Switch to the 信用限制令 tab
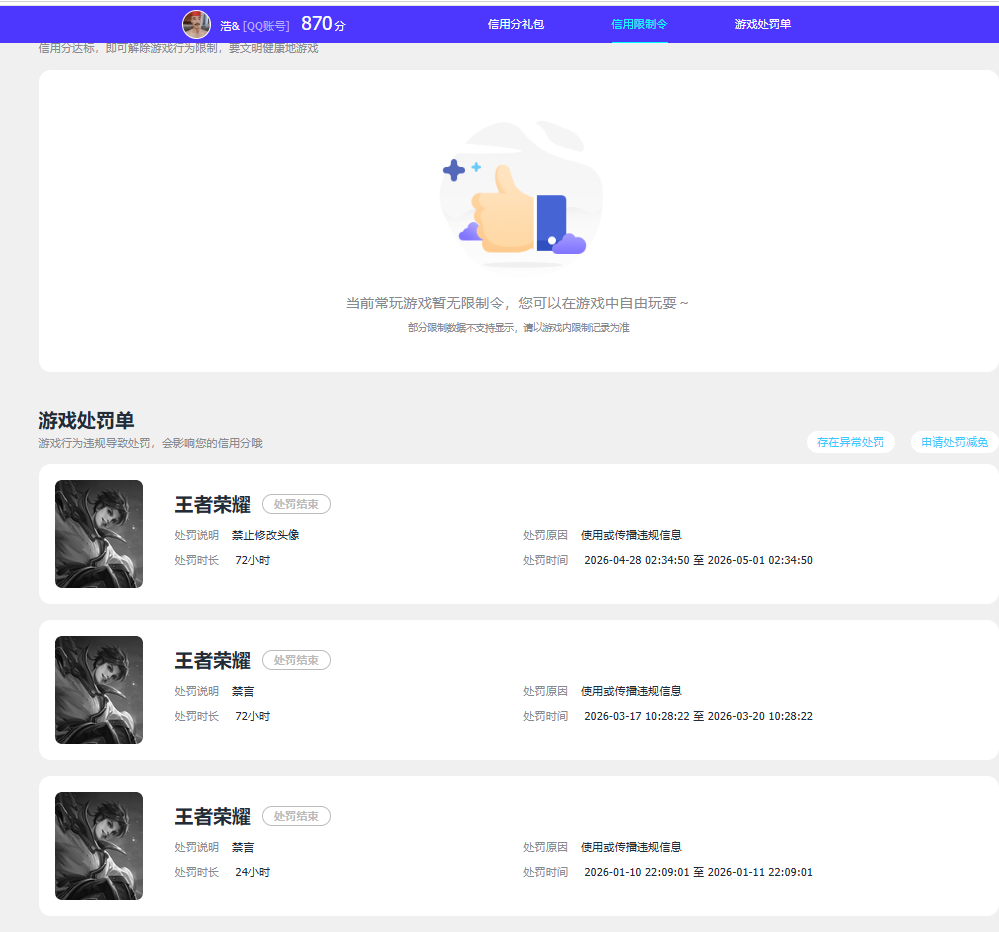Viewport: 999px width, 932px height. [x=639, y=24]
